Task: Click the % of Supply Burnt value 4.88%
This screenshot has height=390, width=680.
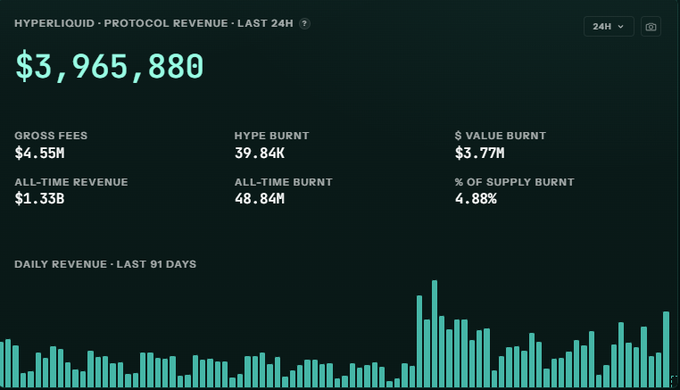Action: pyautogui.click(x=476, y=199)
